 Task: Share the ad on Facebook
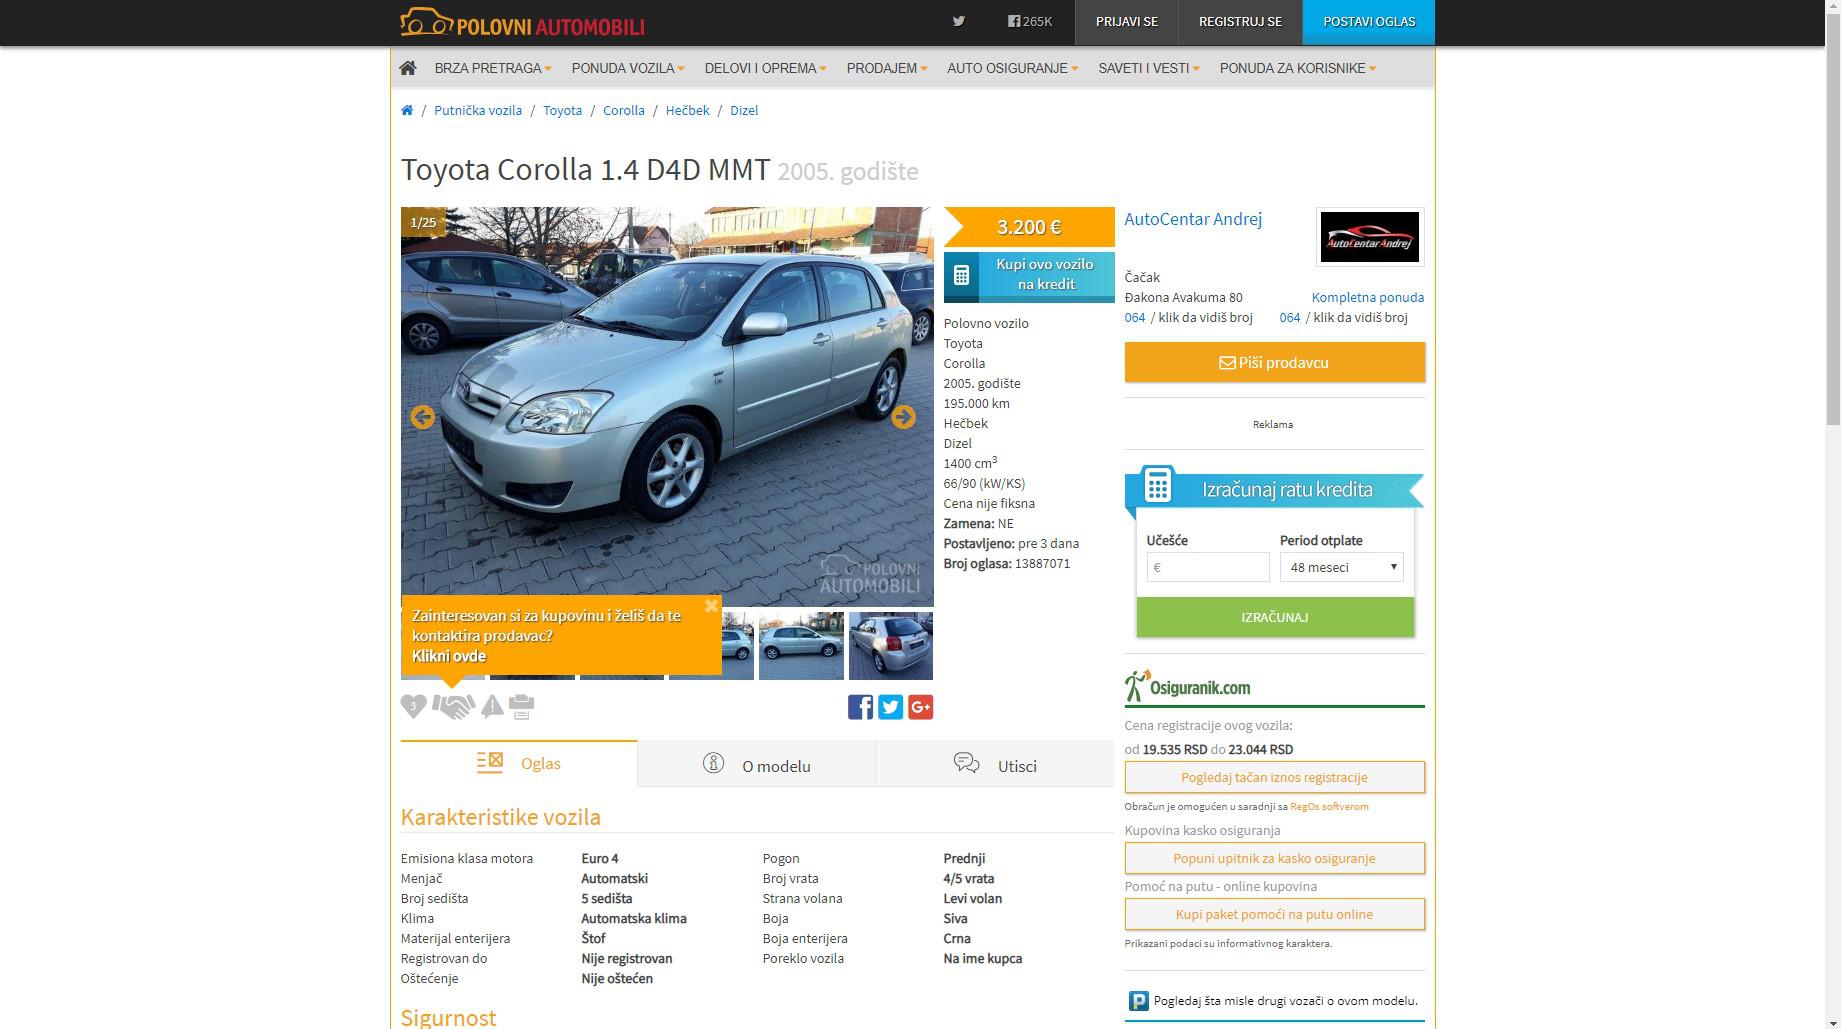pyautogui.click(x=860, y=707)
